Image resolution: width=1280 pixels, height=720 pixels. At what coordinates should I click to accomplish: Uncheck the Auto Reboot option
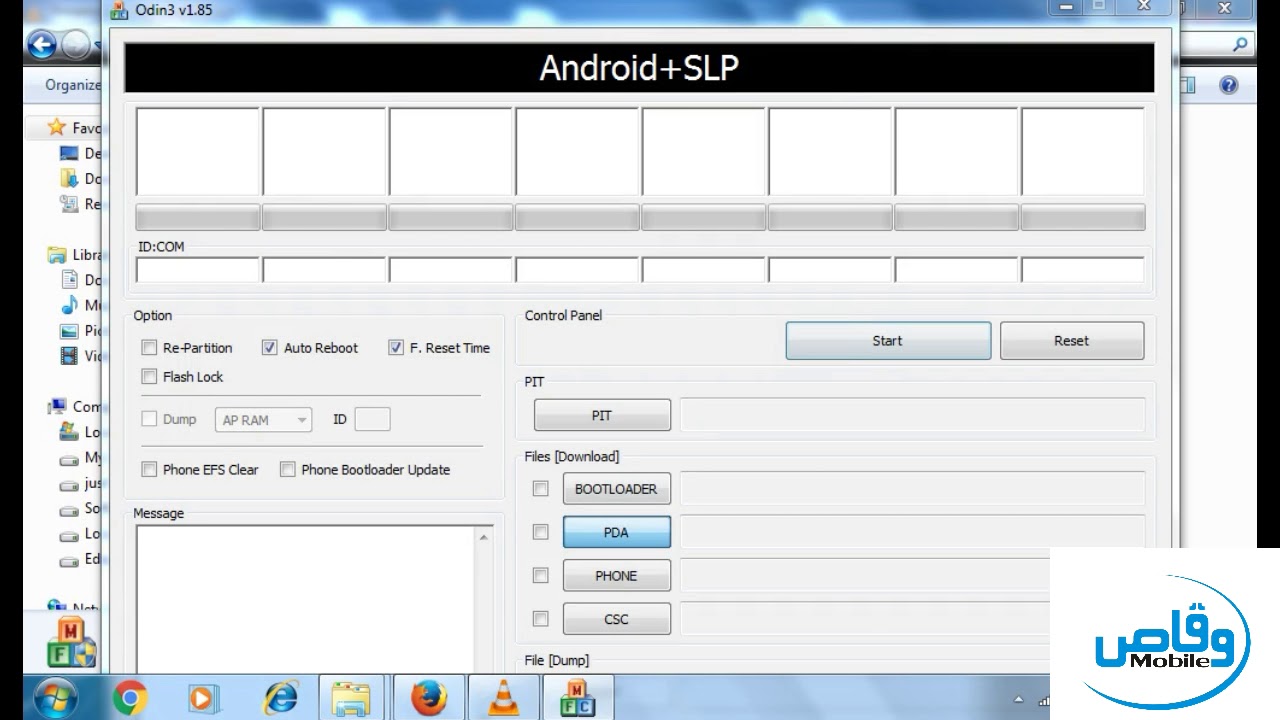click(x=269, y=348)
